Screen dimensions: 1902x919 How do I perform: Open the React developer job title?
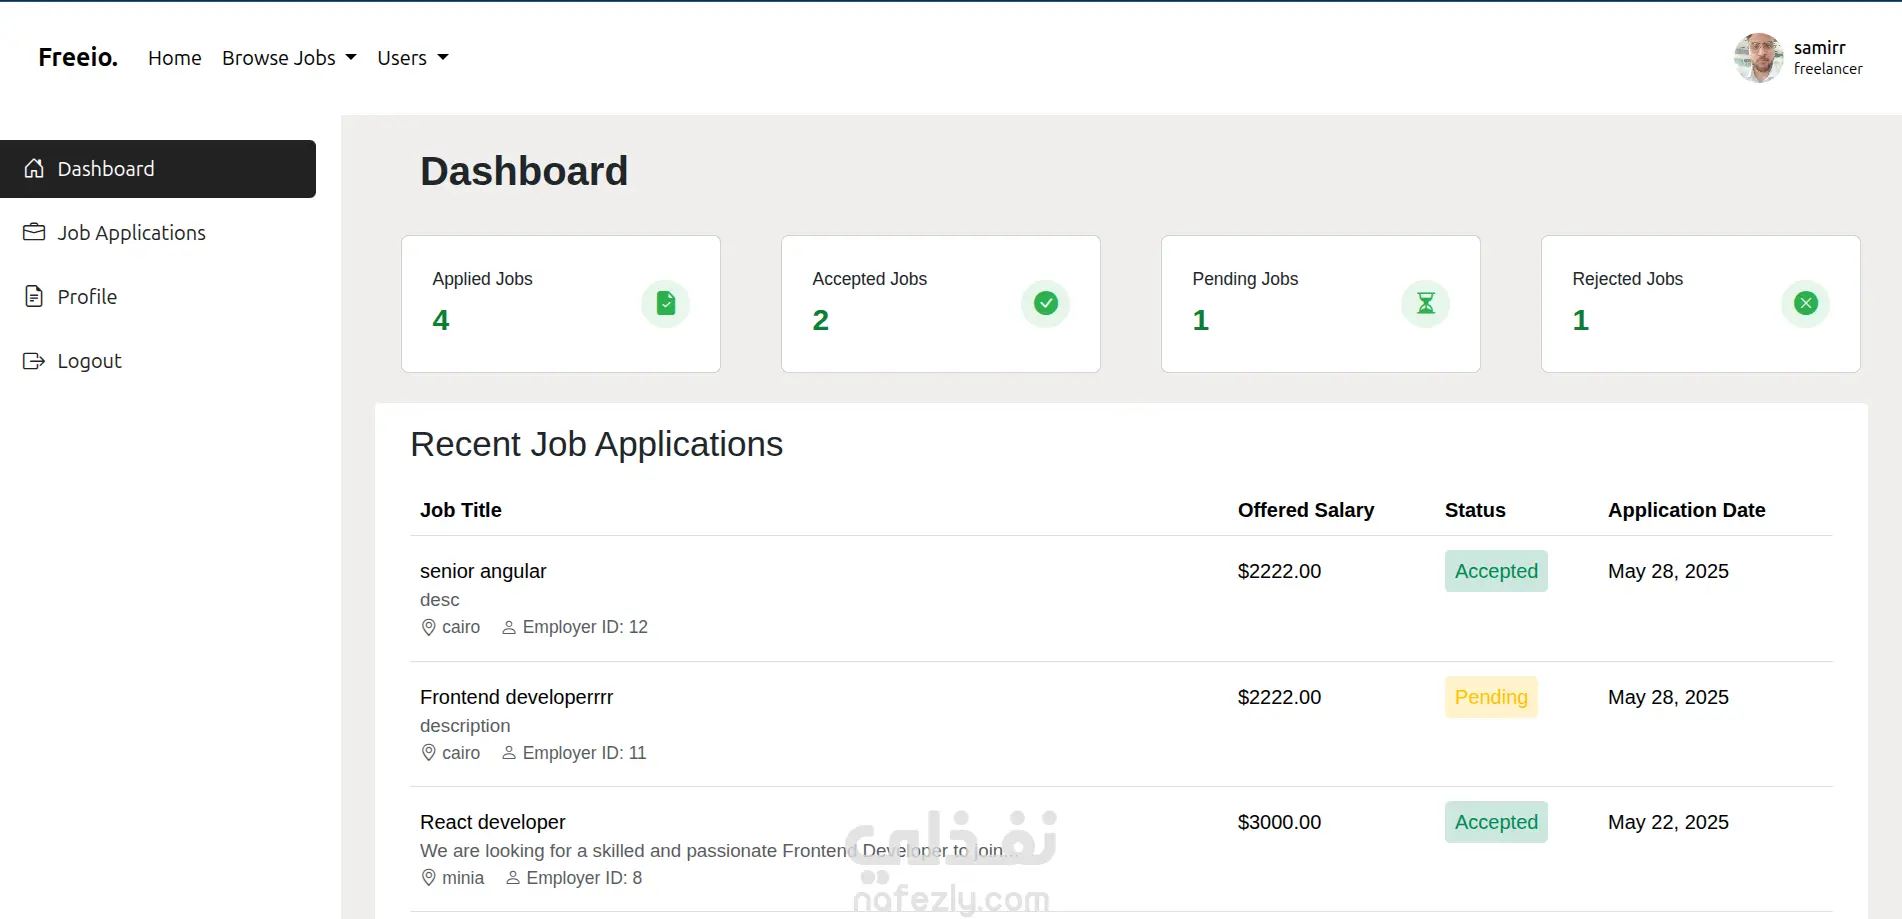493,822
